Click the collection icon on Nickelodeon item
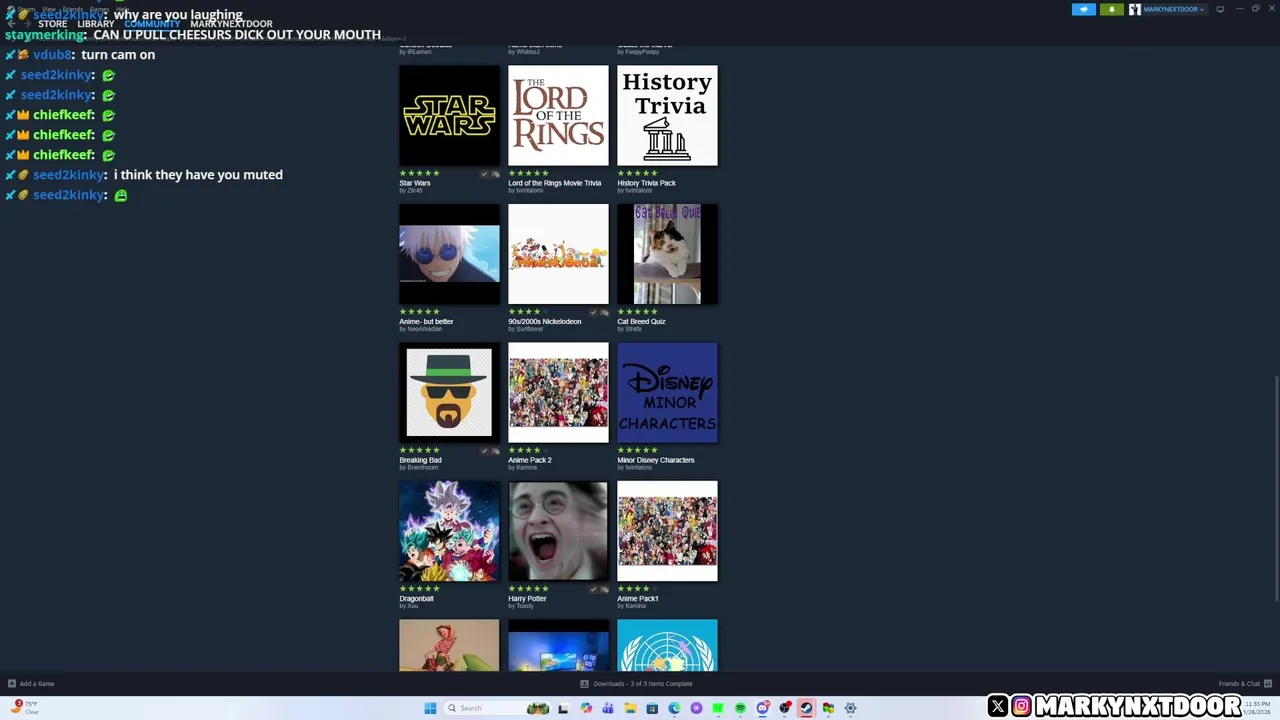Image resolution: width=1280 pixels, height=720 pixels. 604,312
